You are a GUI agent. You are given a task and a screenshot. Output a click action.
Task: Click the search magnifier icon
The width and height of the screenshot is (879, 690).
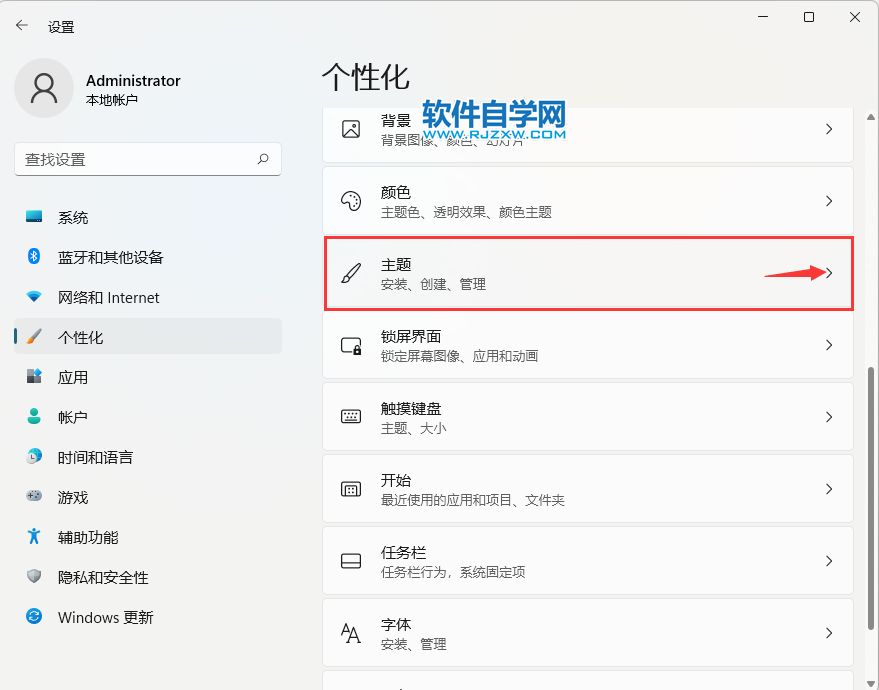pos(263,159)
